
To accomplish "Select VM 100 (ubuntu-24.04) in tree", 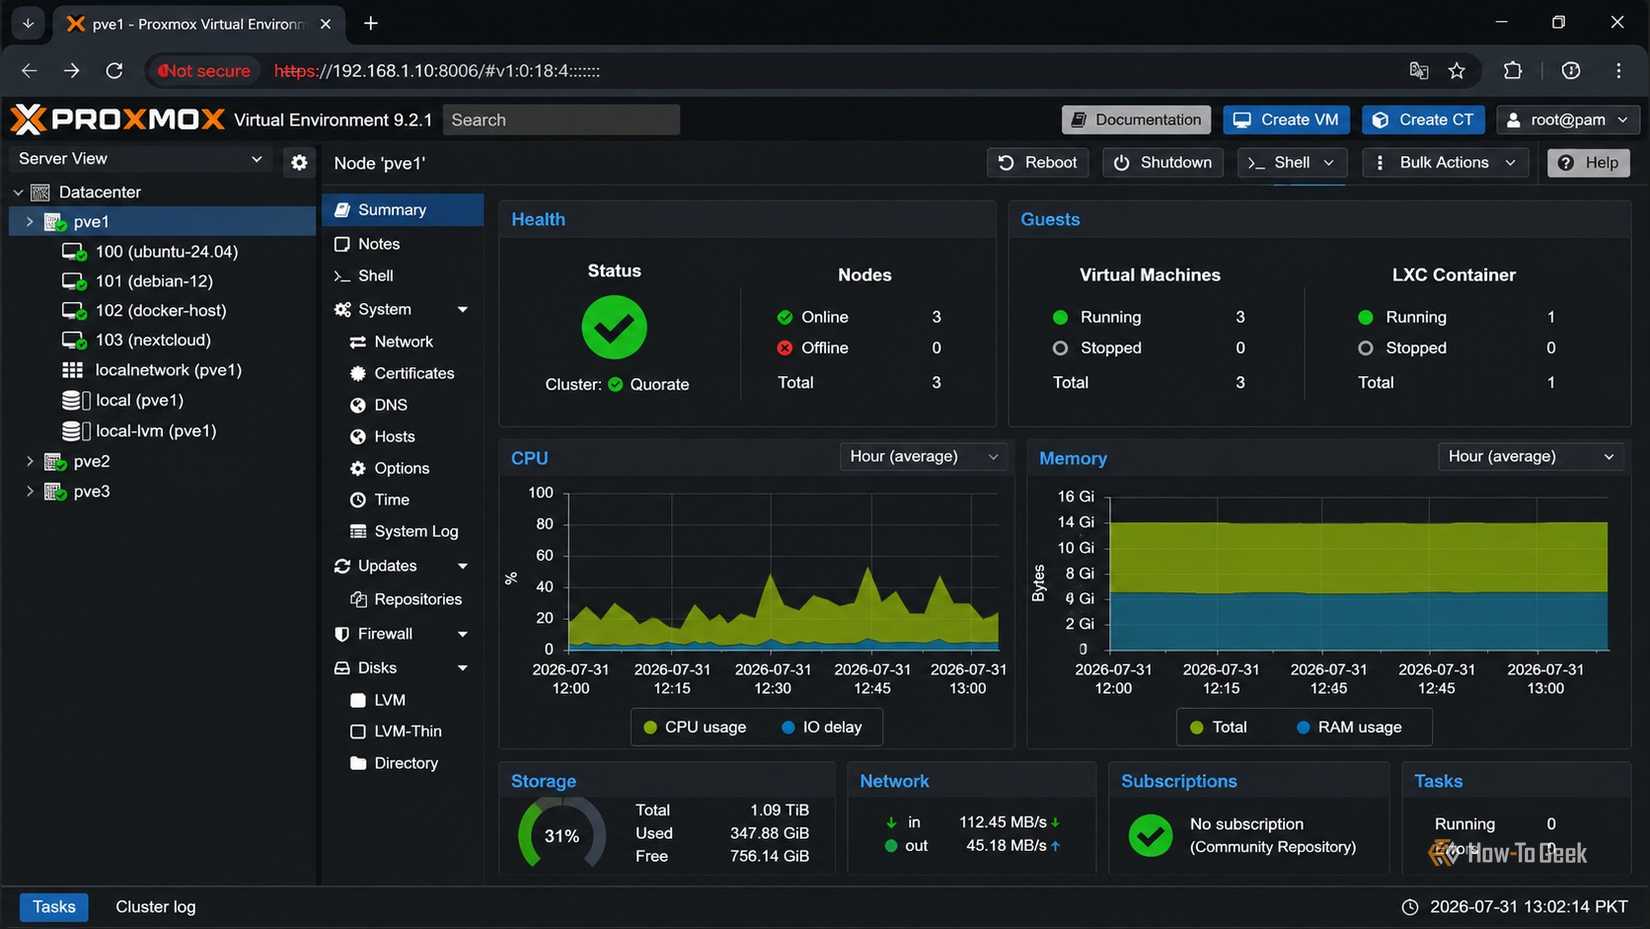I will (150, 251).
